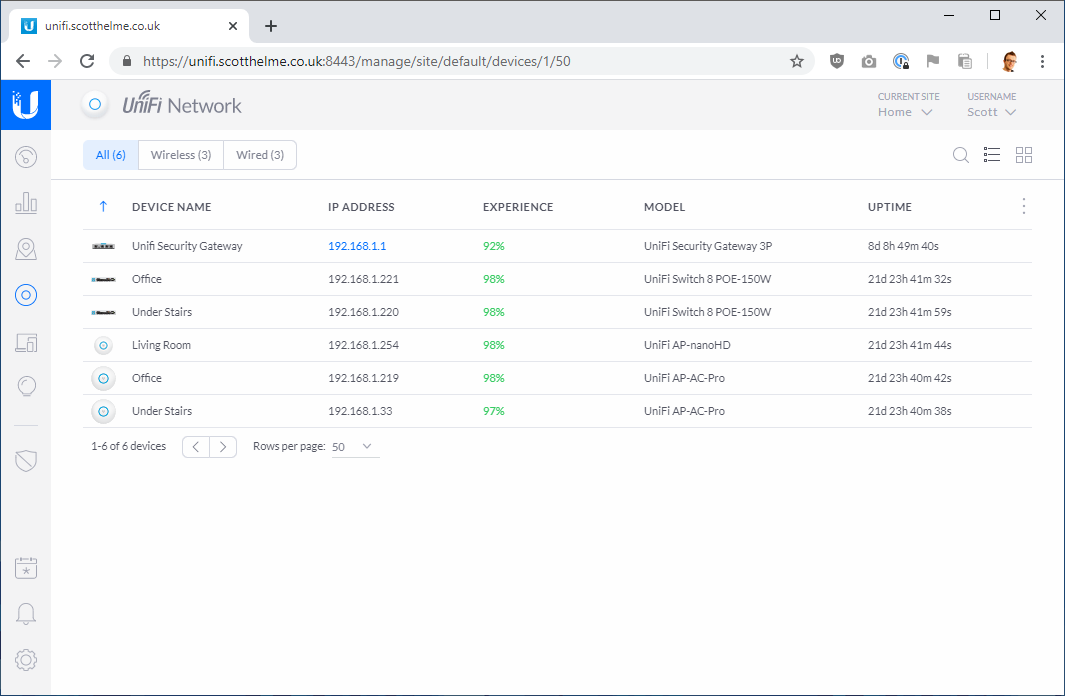Expand the Username Scott dropdown
Image resolution: width=1065 pixels, height=696 pixels.
(x=992, y=112)
